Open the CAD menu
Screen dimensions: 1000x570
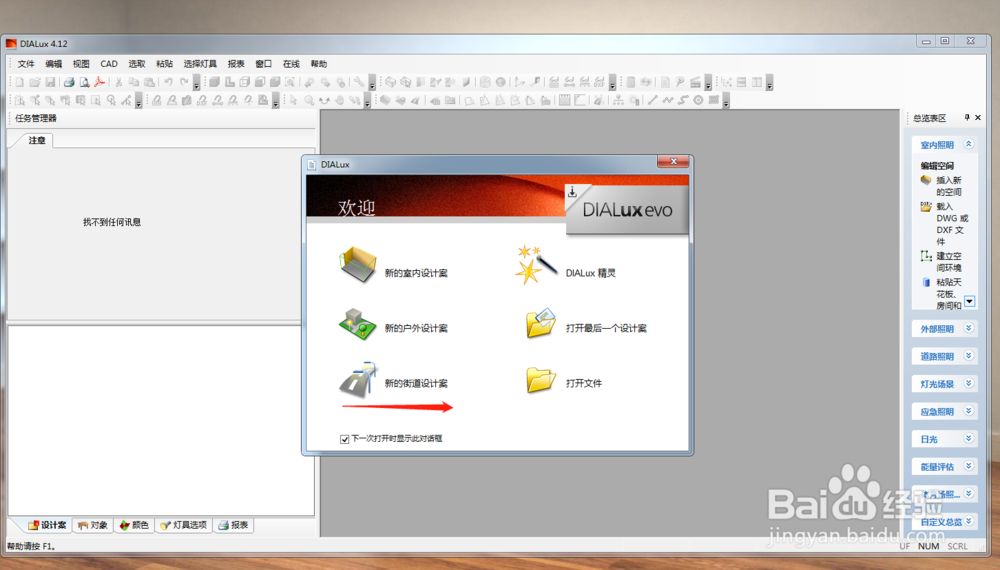109,64
